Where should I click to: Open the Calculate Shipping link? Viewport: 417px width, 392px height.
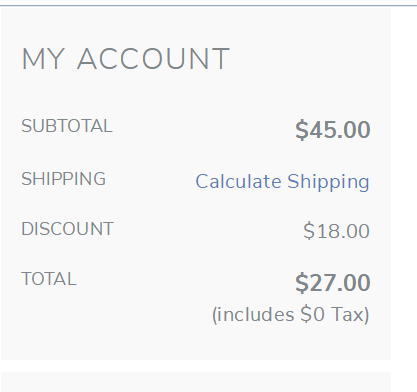(282, 182)
